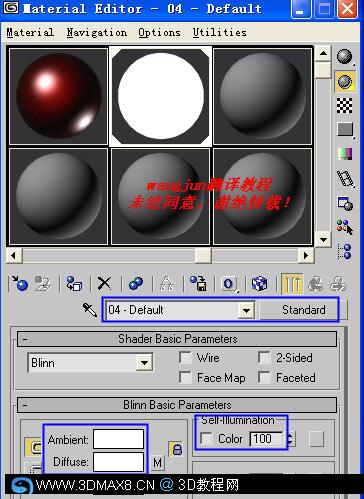This screenshot has height=499, width=364.
Task: Select the red glossy sphere sample slot
Action: click(x=58, y=96)
